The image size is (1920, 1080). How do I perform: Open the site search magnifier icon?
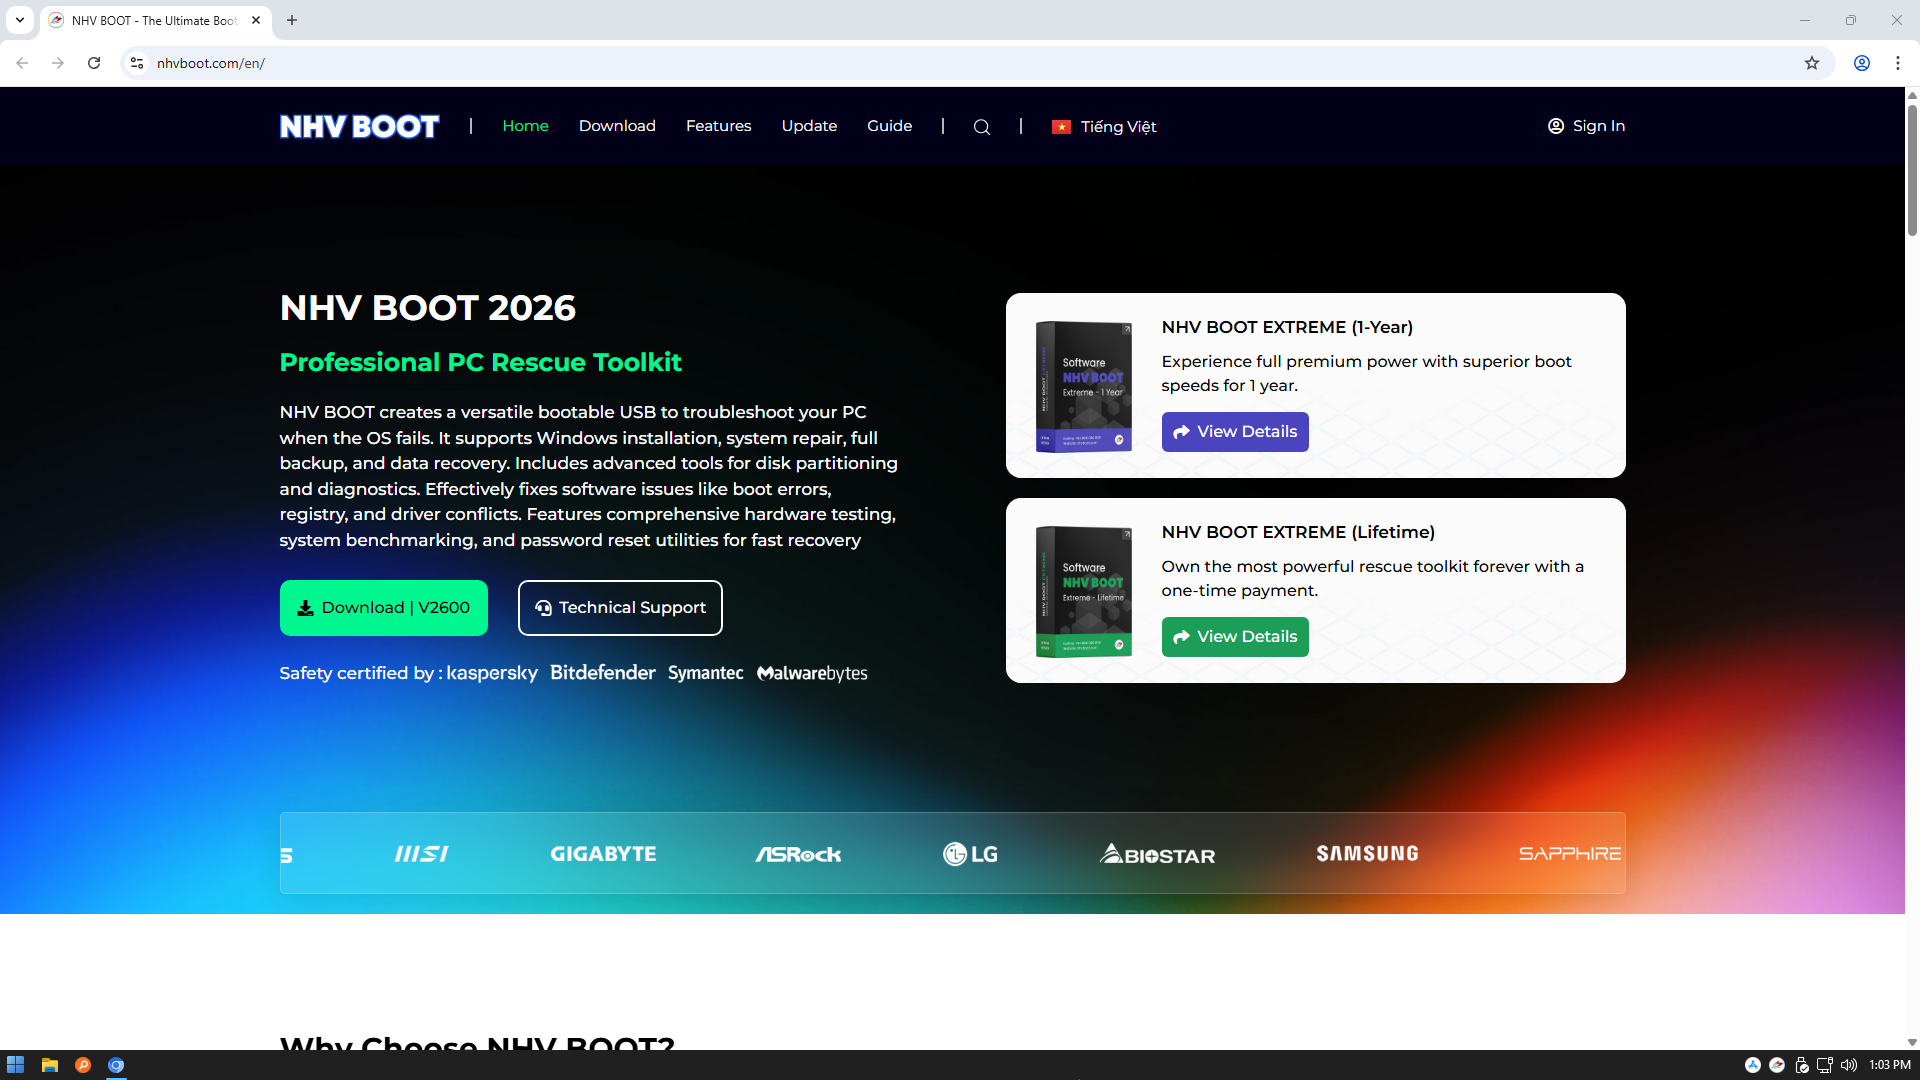click(x=982, y=127)
